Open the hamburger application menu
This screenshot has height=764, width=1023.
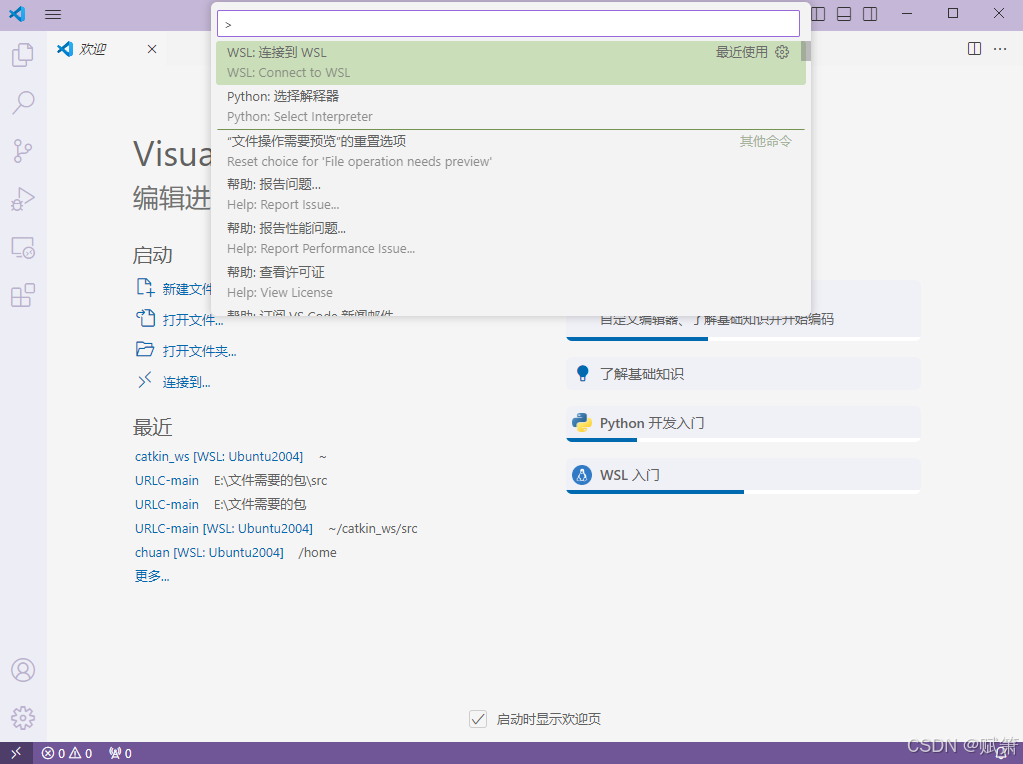click(x=53, y=14)
